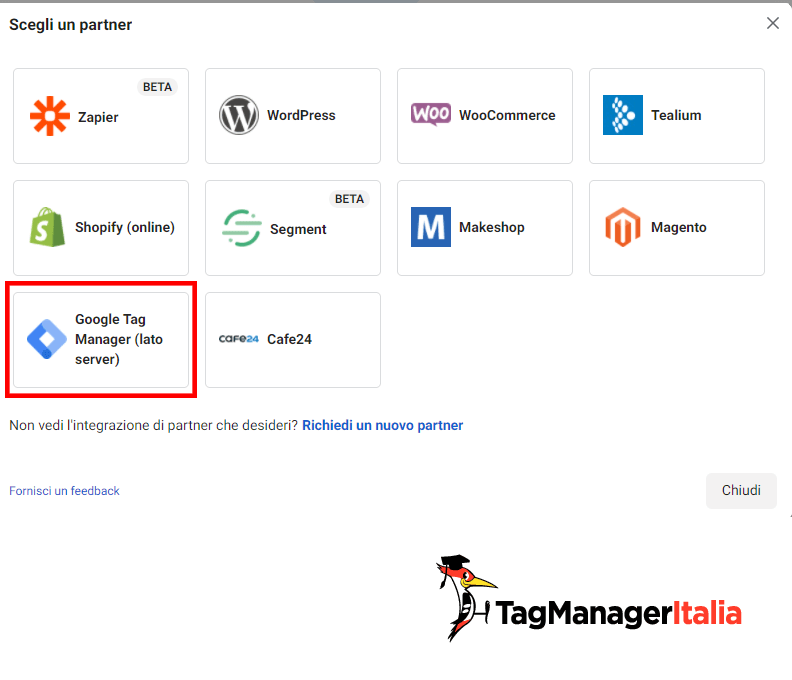Screen dimensions: 792x680
Task: Click the WordPress W logo
Action: coord(239,115)
